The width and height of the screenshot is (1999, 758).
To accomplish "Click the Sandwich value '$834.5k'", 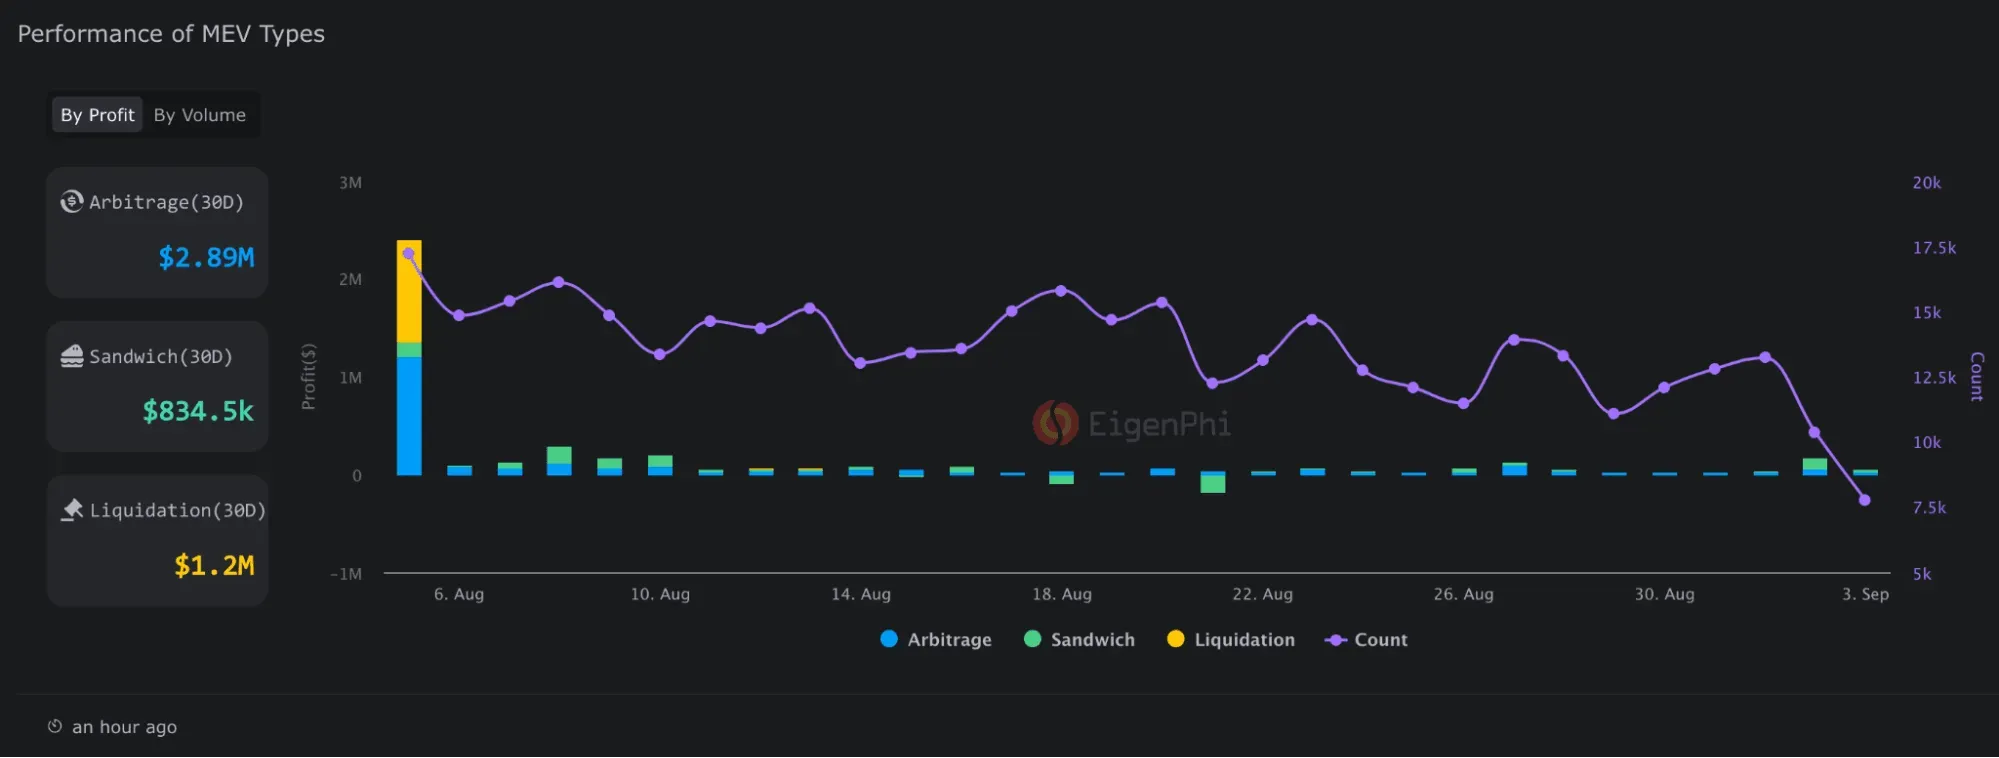I will pyautogui.click(x=198, y=411).
